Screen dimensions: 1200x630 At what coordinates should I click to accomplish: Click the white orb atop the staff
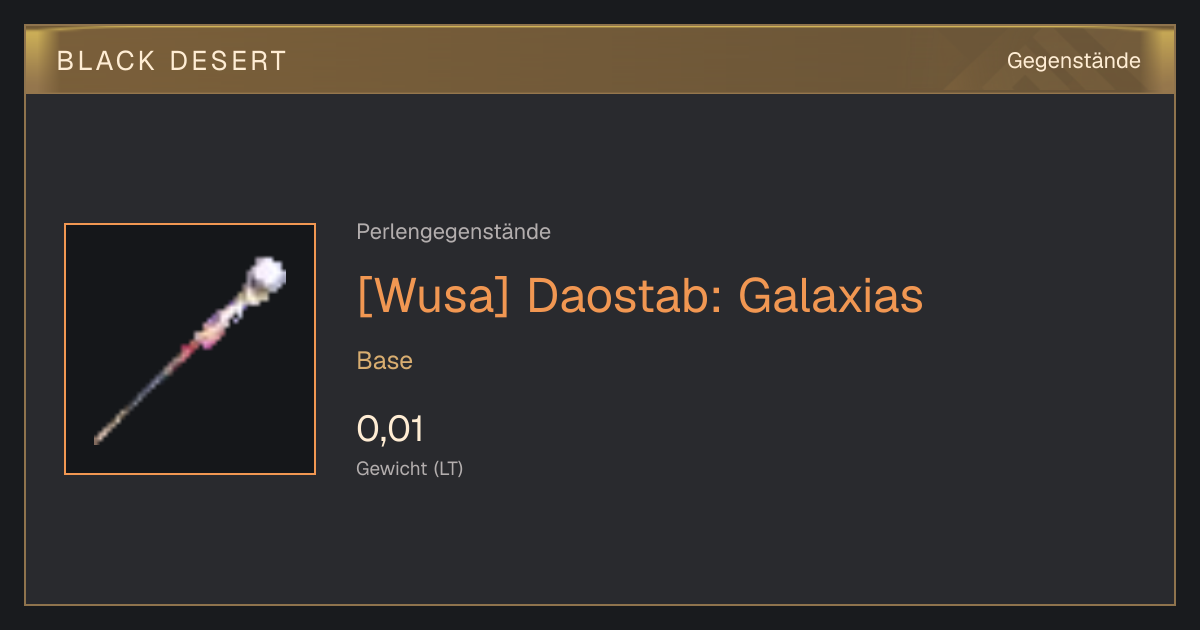[266, 275]
